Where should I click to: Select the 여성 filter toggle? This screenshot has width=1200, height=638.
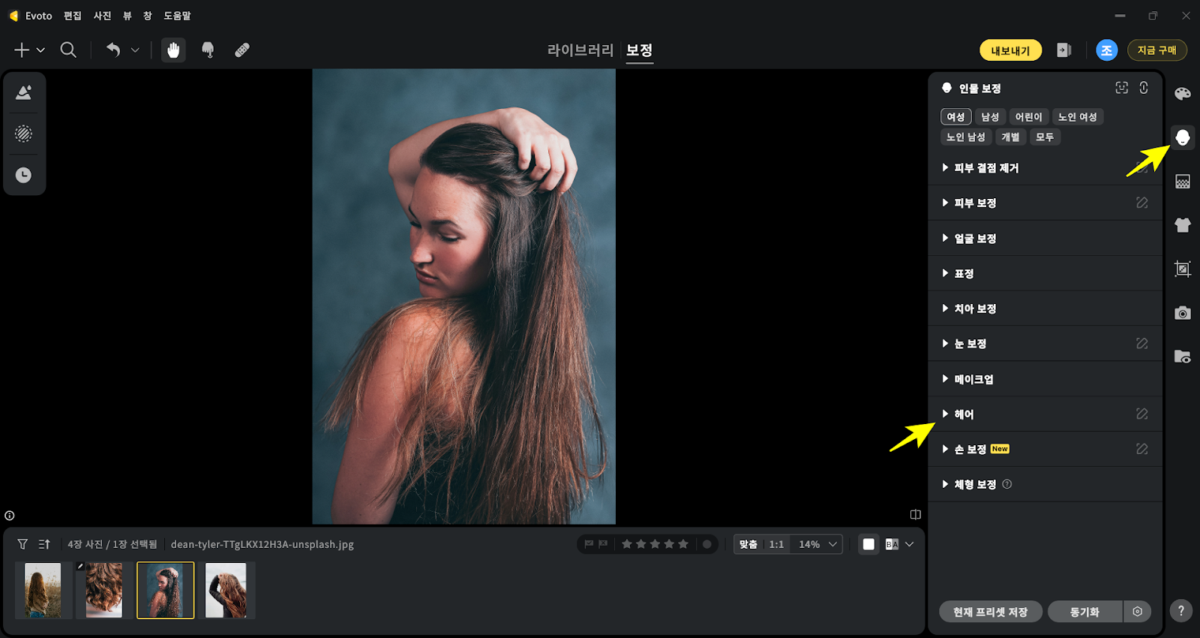point(956,117)
